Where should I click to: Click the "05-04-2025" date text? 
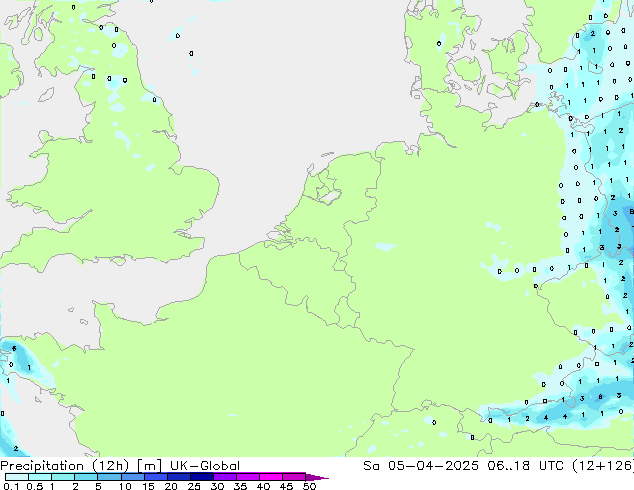click(x=433, y=466)
